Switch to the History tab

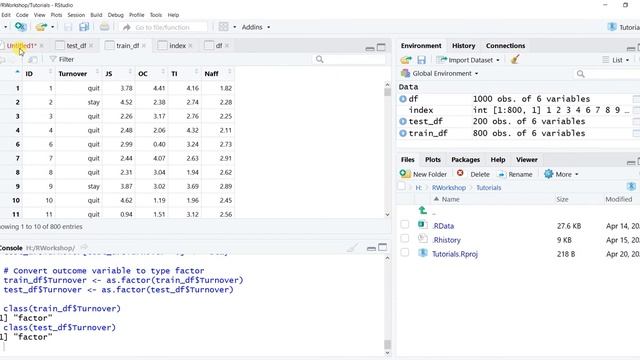463,46
